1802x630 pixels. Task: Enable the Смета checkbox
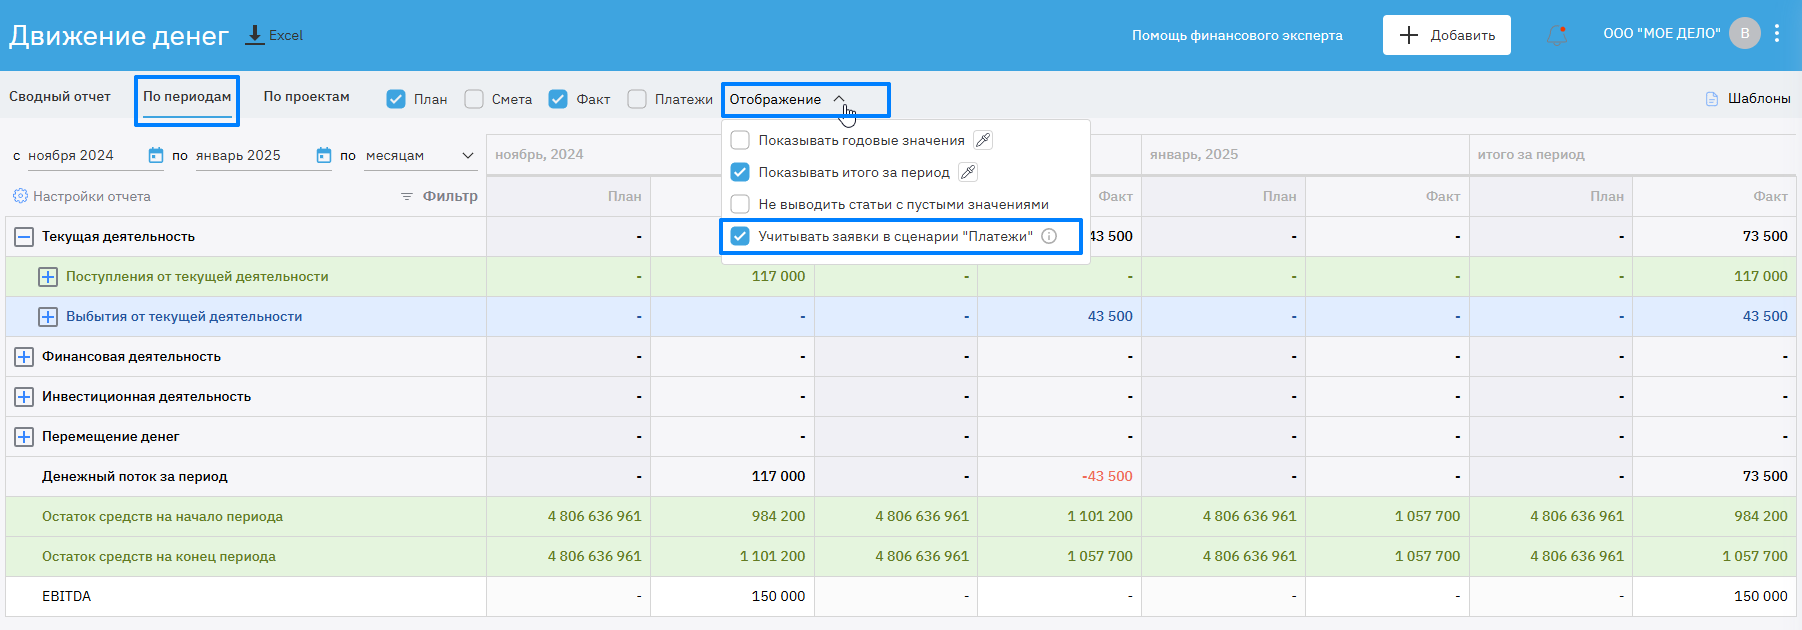(x=474, y=99)
